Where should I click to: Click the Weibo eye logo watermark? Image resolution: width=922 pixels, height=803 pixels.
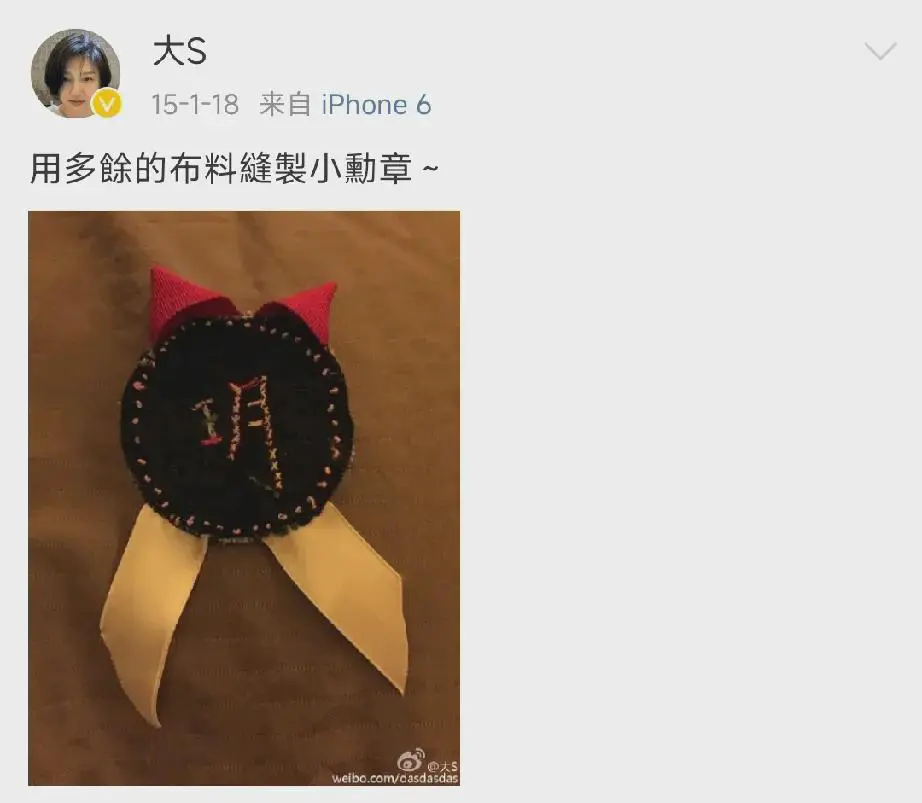pos(410,759)
